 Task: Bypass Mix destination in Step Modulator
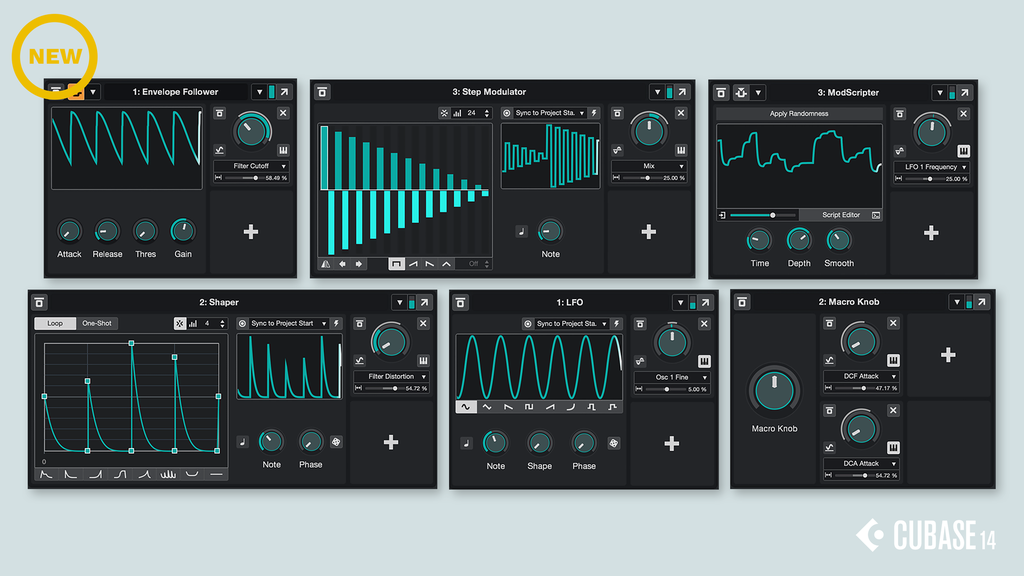[617, 113]
